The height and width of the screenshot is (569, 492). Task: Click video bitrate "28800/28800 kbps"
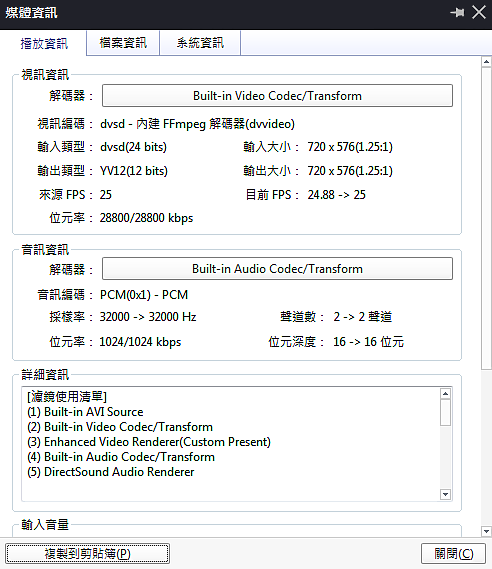coord(147,218)
